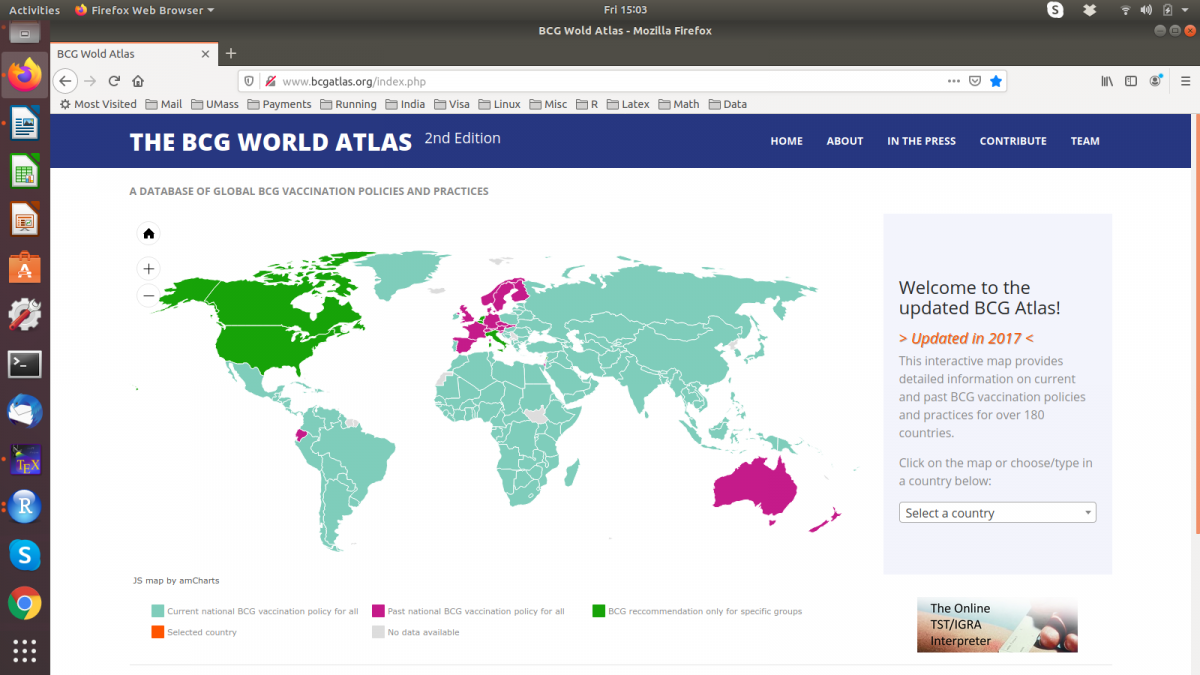Click the IN THE PRESS link

(921, 141)
